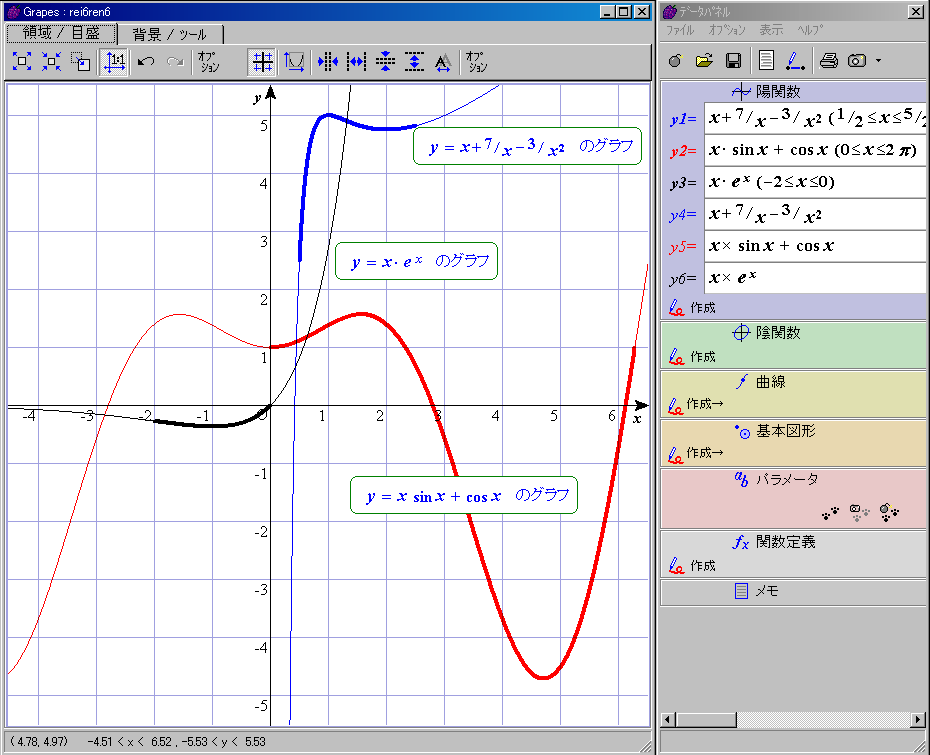Image resolution: width=930 pixels, height=755 pixels.
Task: Click the y1 expression field x+7/x−3/x²
Action: tap(815, 118)
